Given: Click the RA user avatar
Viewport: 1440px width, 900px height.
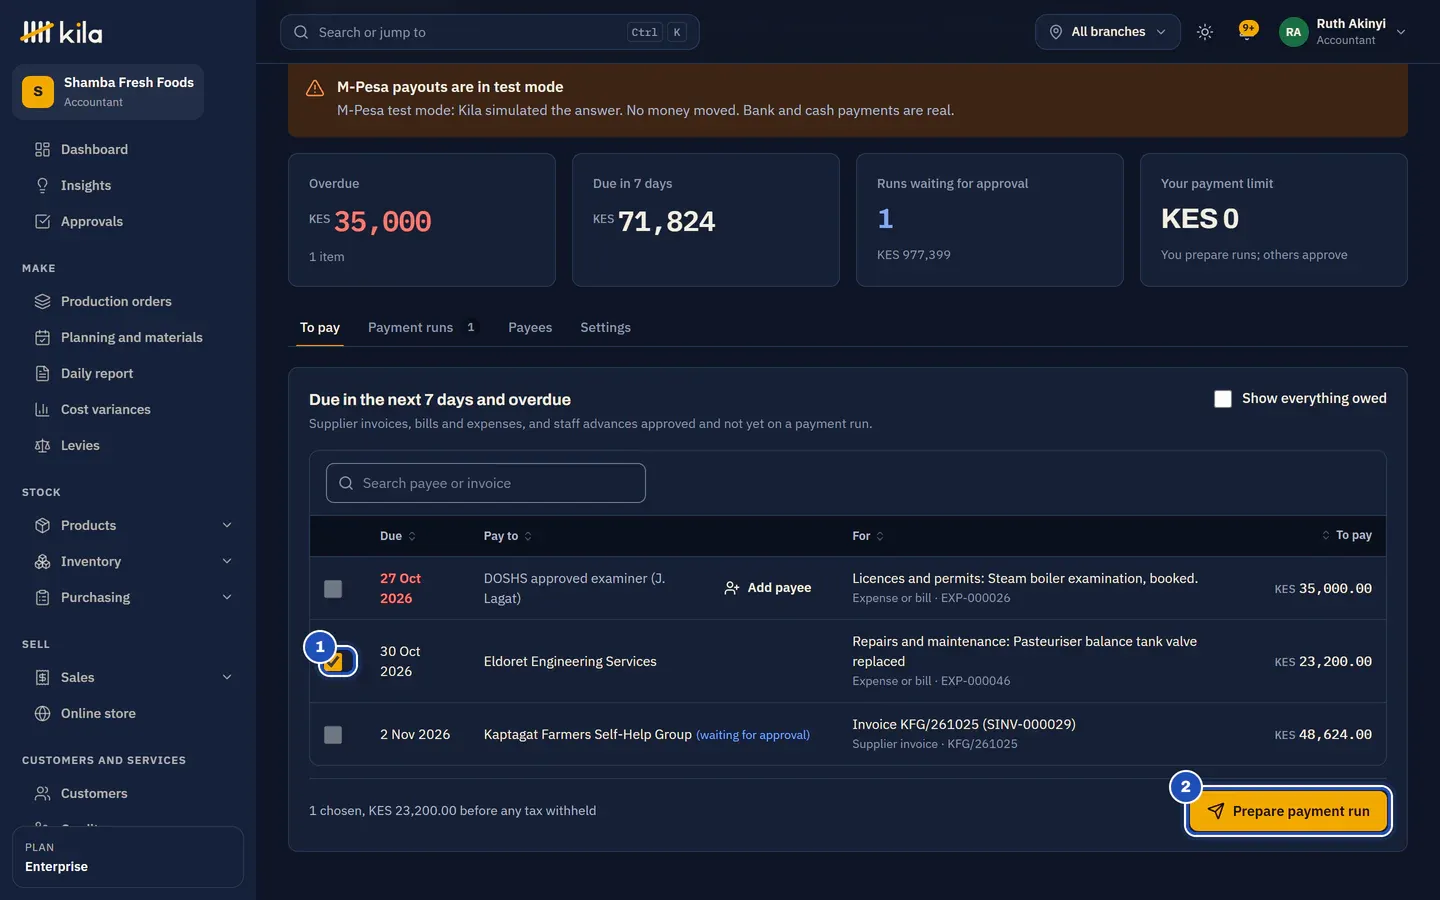Looking at the screenshot, I should [1293, 32].
